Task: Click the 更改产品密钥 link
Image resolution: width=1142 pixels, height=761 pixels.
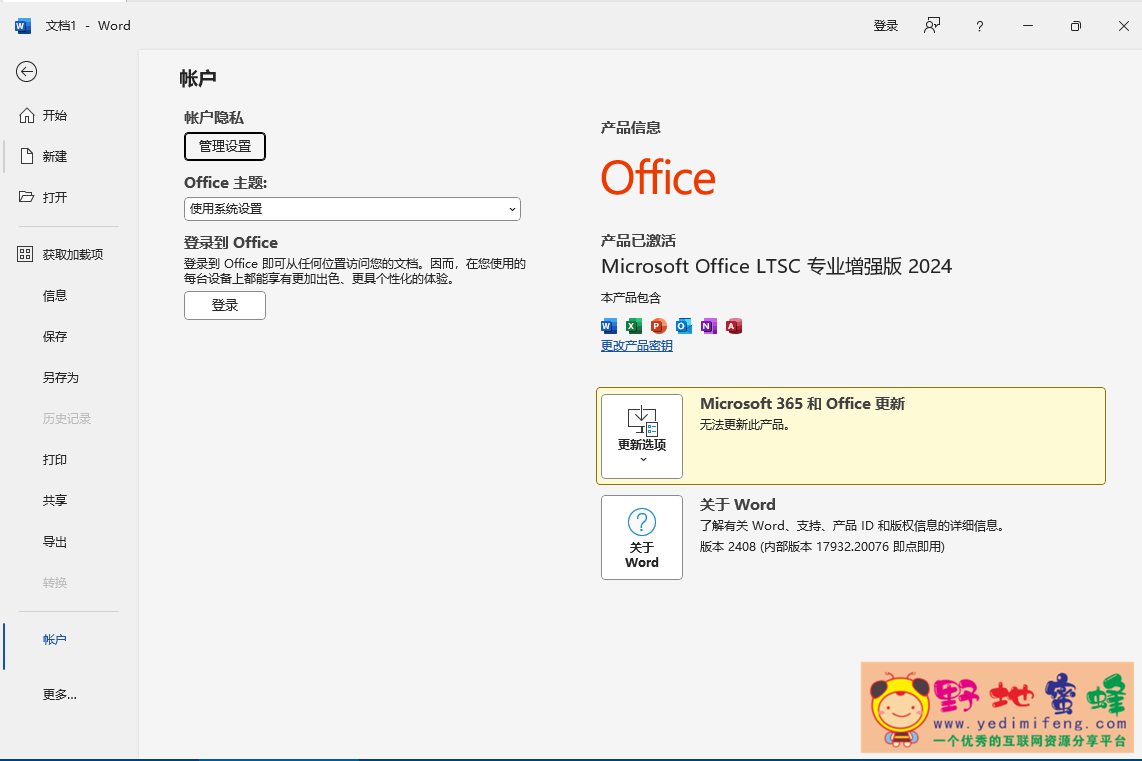Action: [x=637, y=346]
